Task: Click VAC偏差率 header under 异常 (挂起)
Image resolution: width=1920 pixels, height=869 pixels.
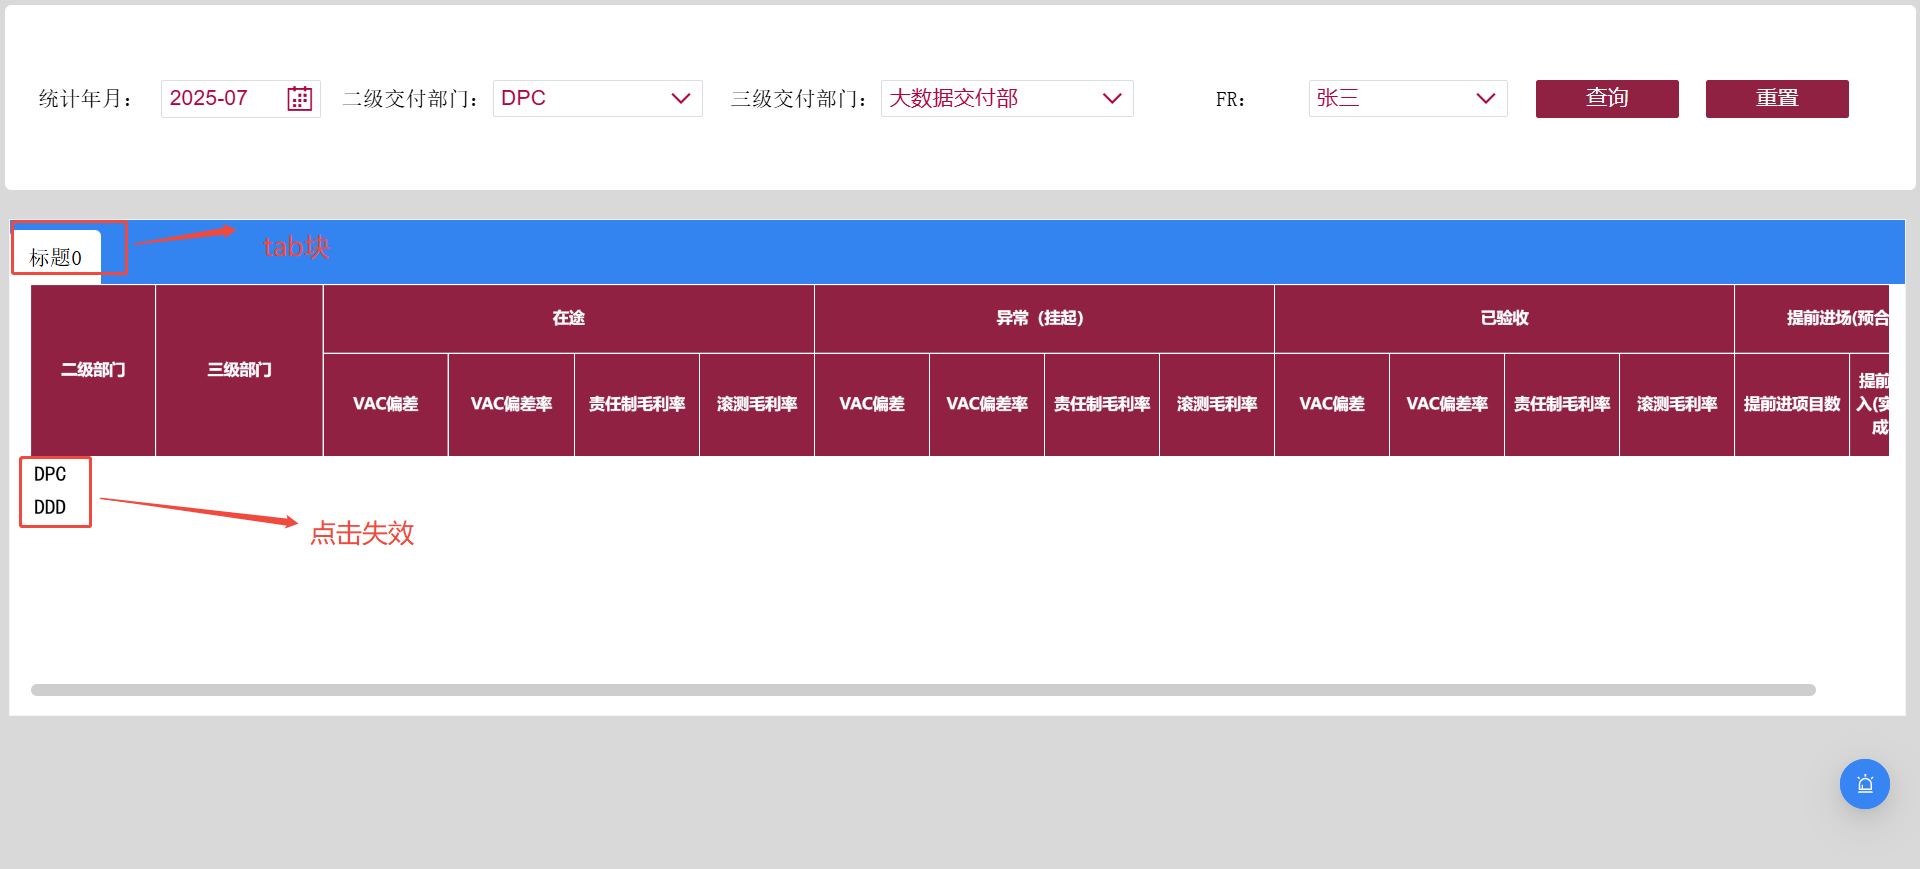Action: [x=987, y=404]
